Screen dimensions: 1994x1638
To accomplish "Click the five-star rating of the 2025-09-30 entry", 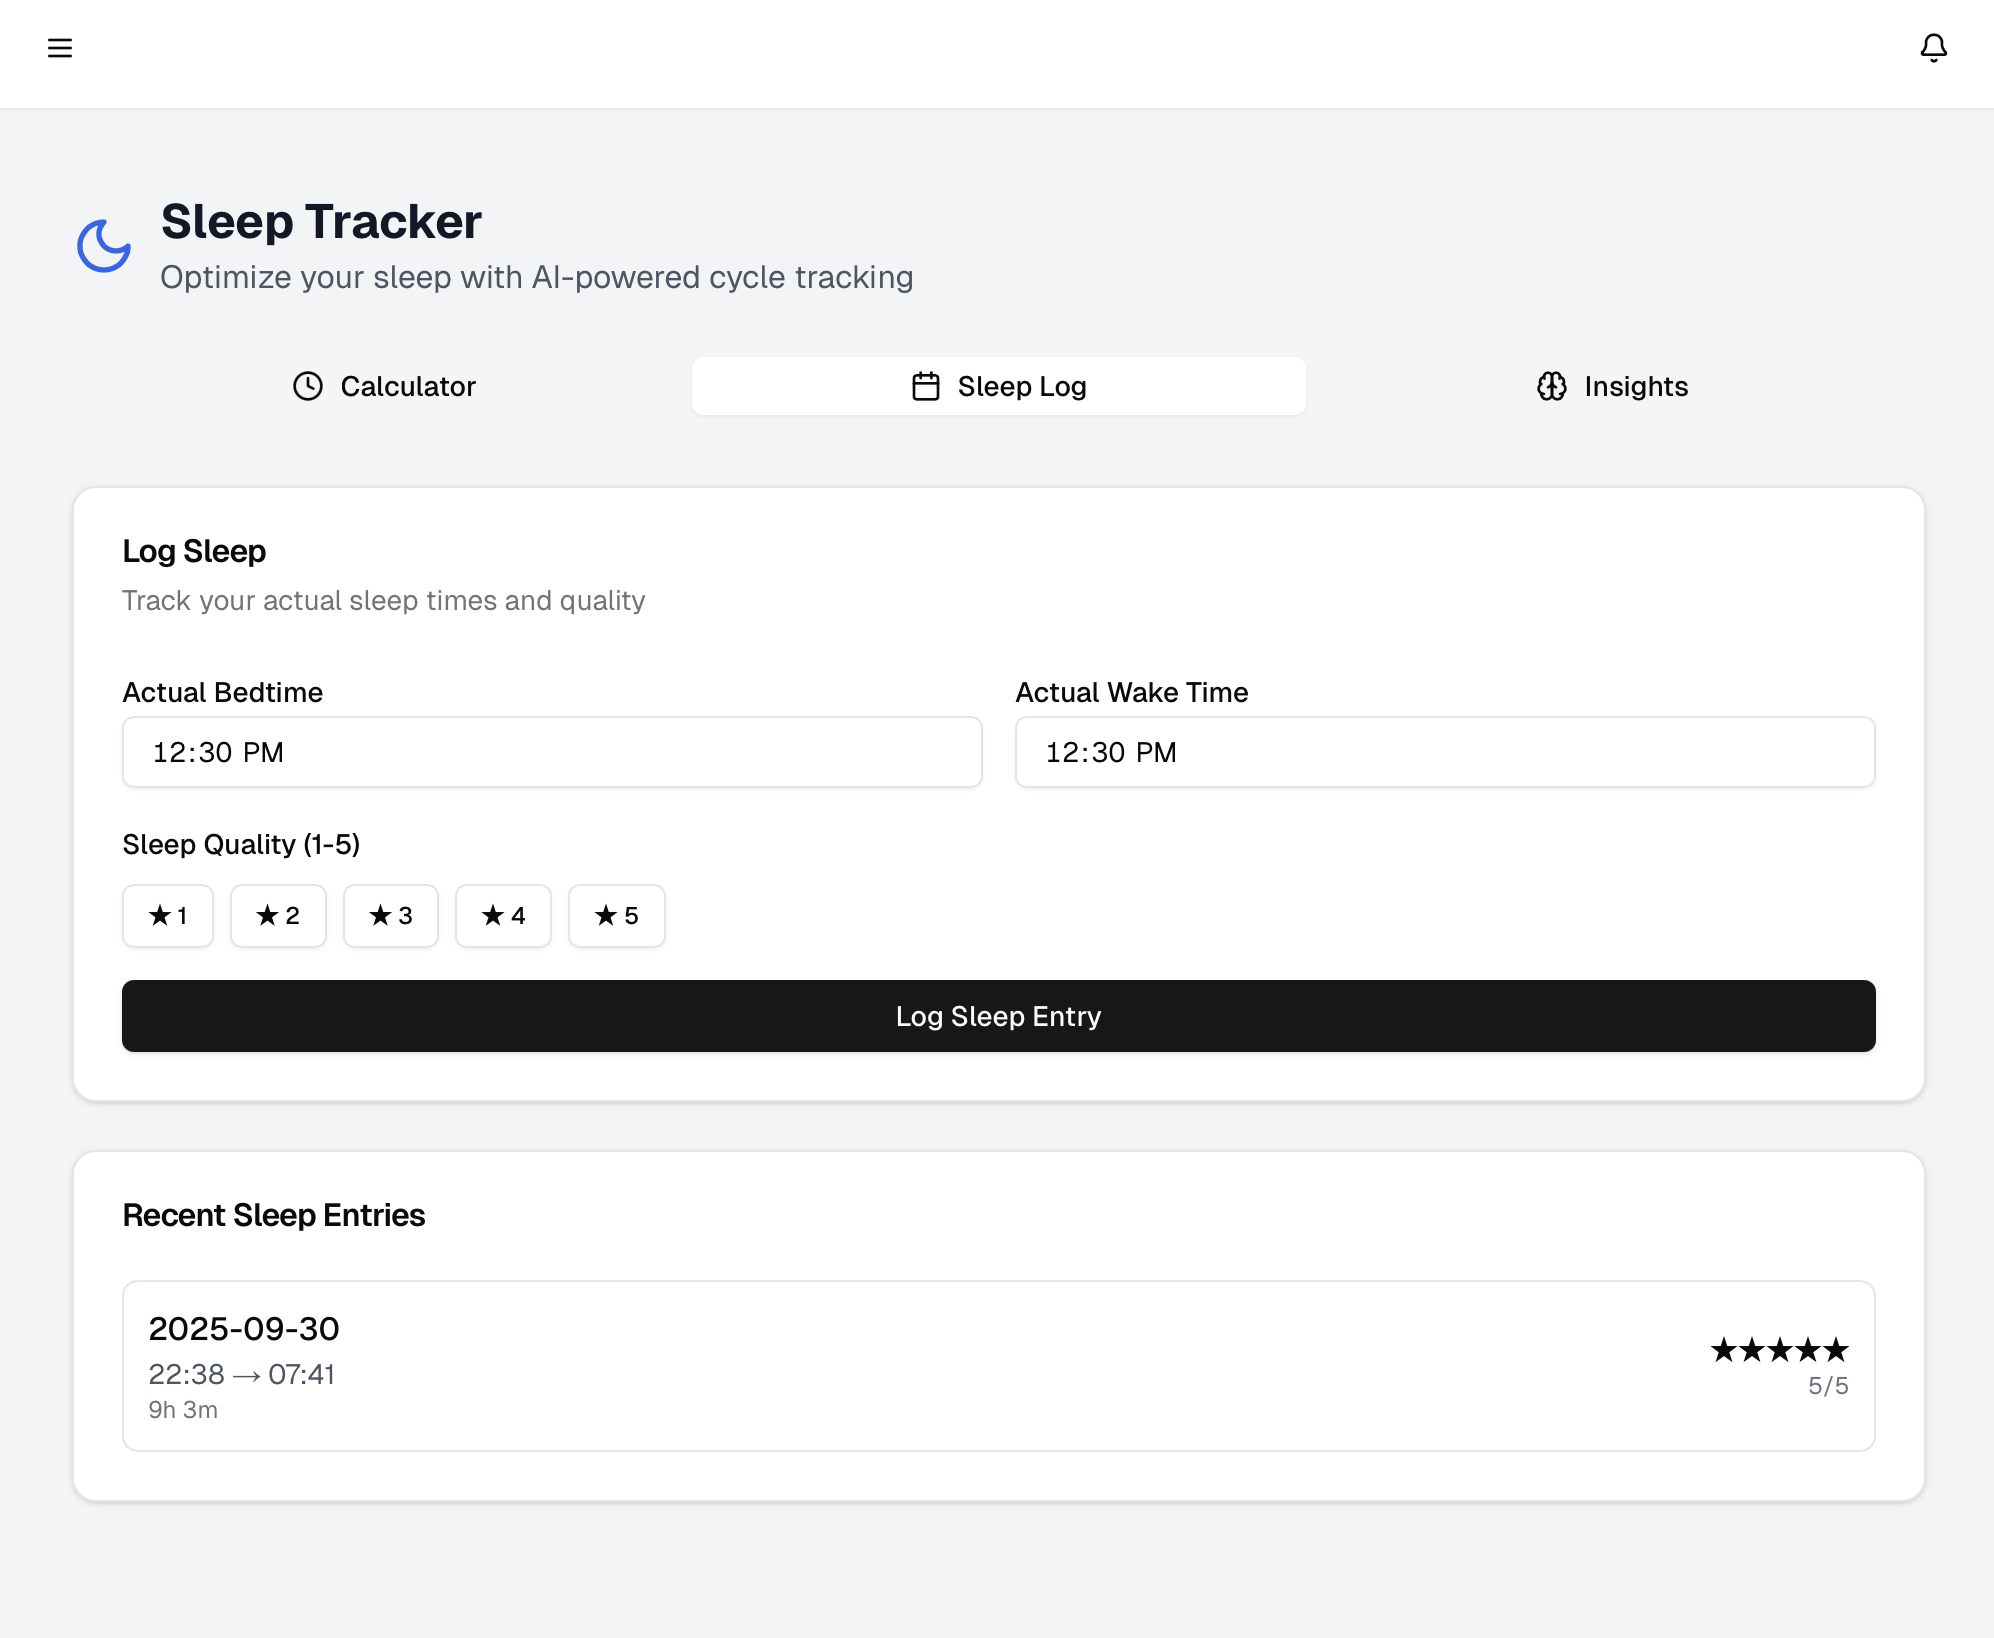I will click(1778, 1350).
